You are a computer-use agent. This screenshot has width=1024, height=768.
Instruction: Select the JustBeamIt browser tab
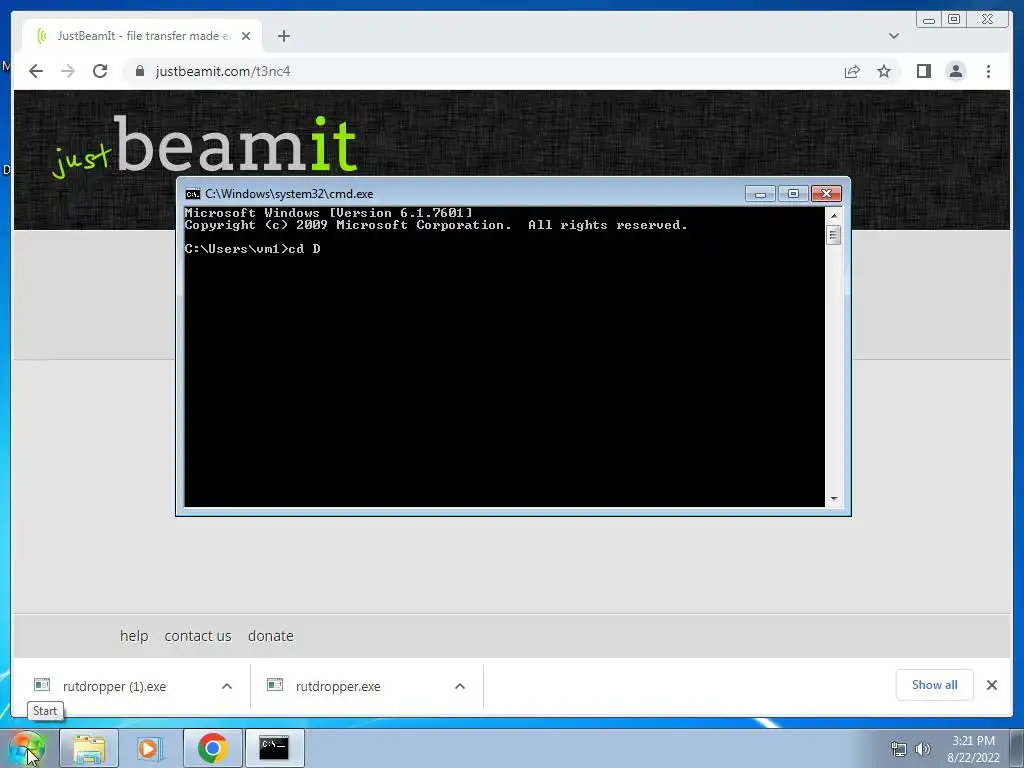(x=142, y=36)
